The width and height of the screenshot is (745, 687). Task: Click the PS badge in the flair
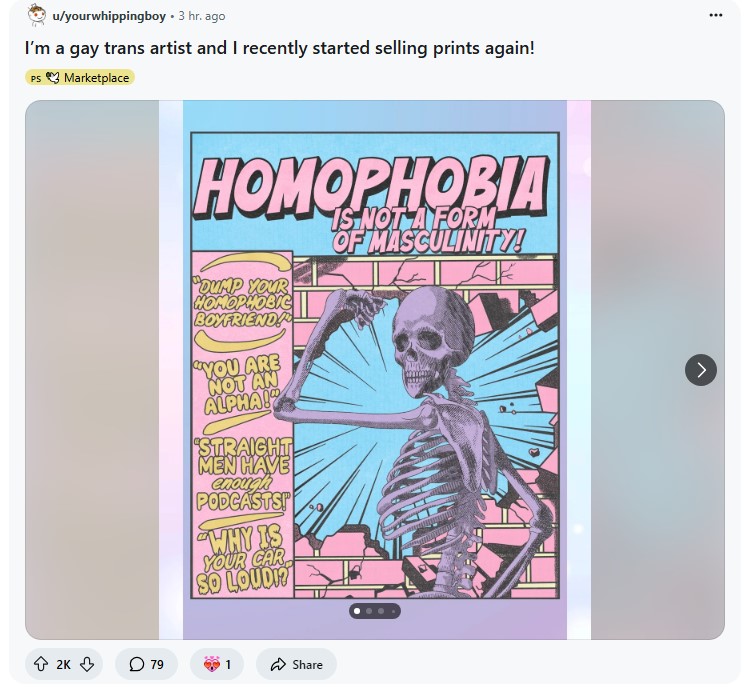36,78
